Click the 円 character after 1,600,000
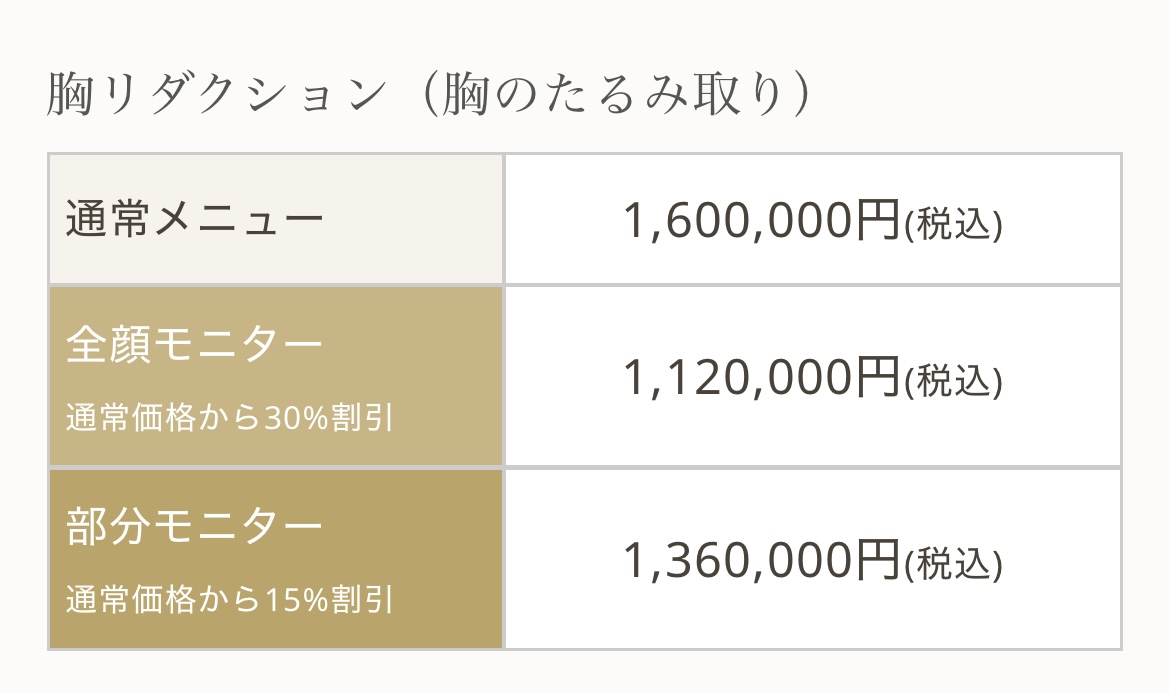This screenshot has width=1169, height=693. point(878,220)
